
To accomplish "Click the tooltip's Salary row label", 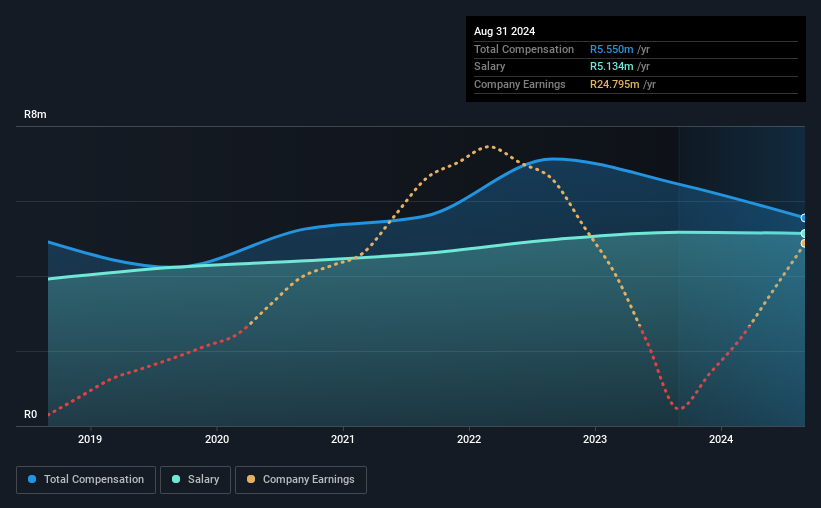I will tap(490, 67).
